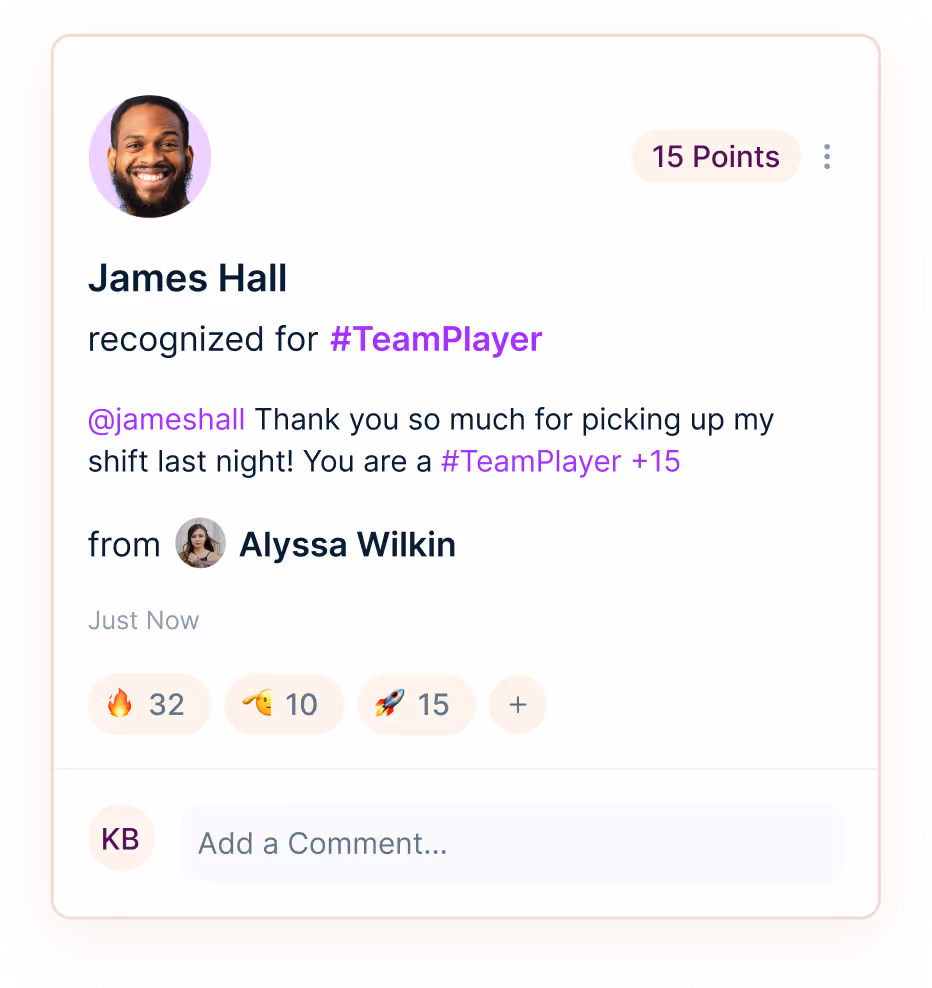
Task: Open the #TeamPlayer hashtag in heading
Action: (x=436, y=340)
